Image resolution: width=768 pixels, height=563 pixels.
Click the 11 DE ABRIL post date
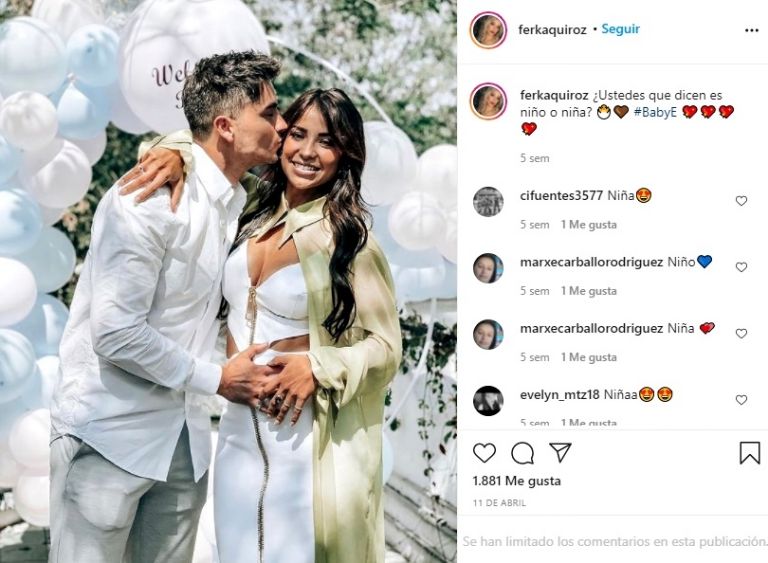pyautogui.click(x=500, y=503)
